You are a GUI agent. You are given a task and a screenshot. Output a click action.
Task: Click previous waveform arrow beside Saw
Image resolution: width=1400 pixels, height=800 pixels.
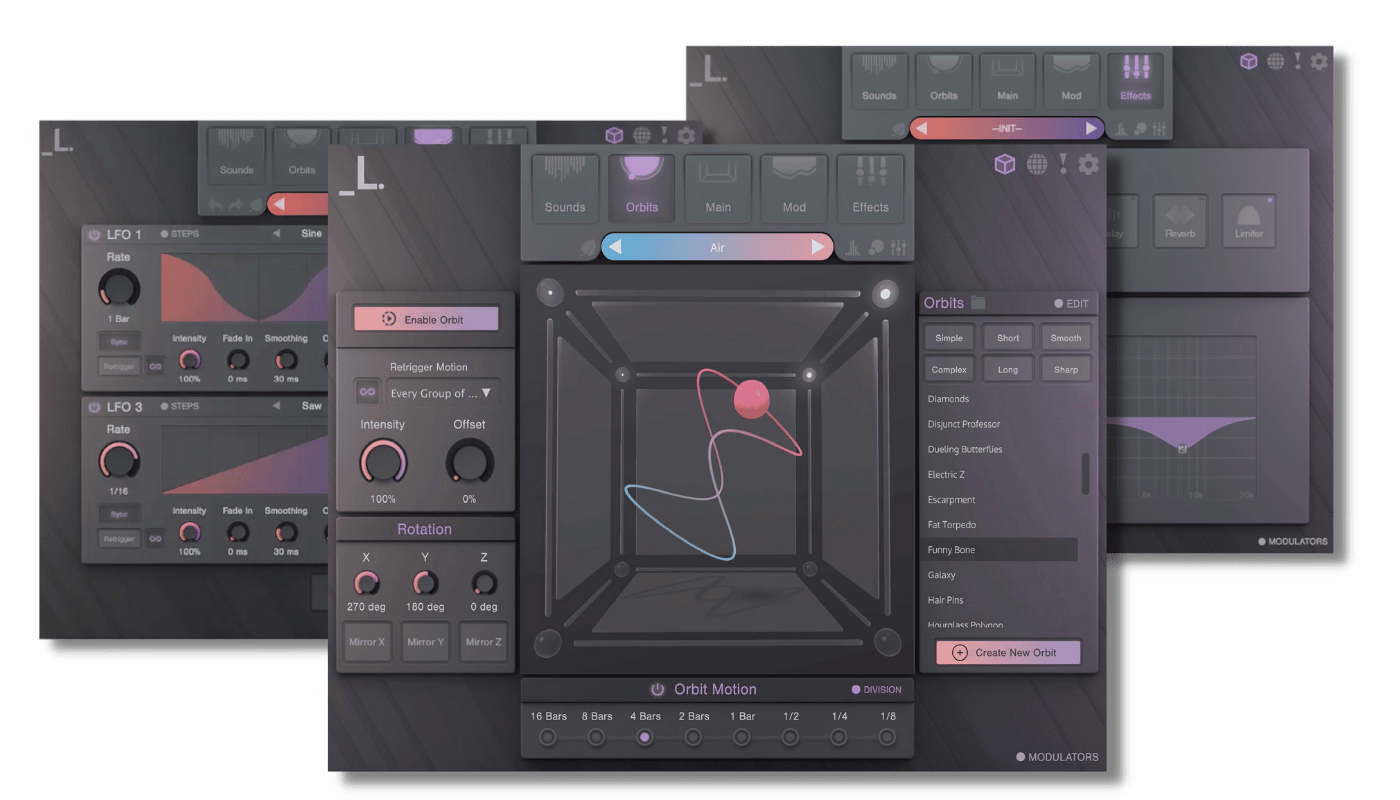click(x=277, y=406)
